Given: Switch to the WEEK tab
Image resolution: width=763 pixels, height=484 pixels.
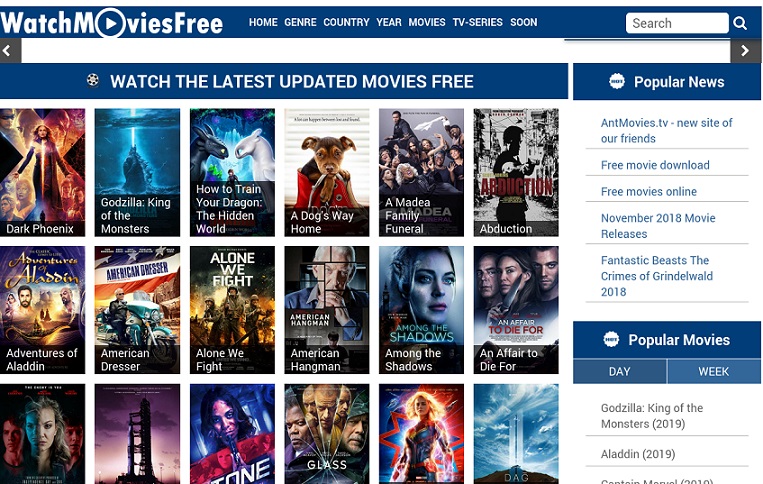Looking at the screenshot, I should [x=714, y=372].
